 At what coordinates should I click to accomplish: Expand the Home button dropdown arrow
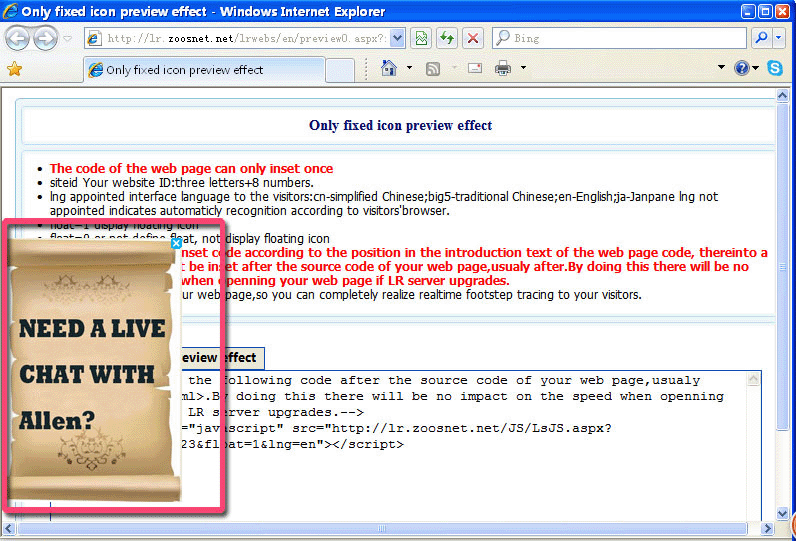coord(409,67)
